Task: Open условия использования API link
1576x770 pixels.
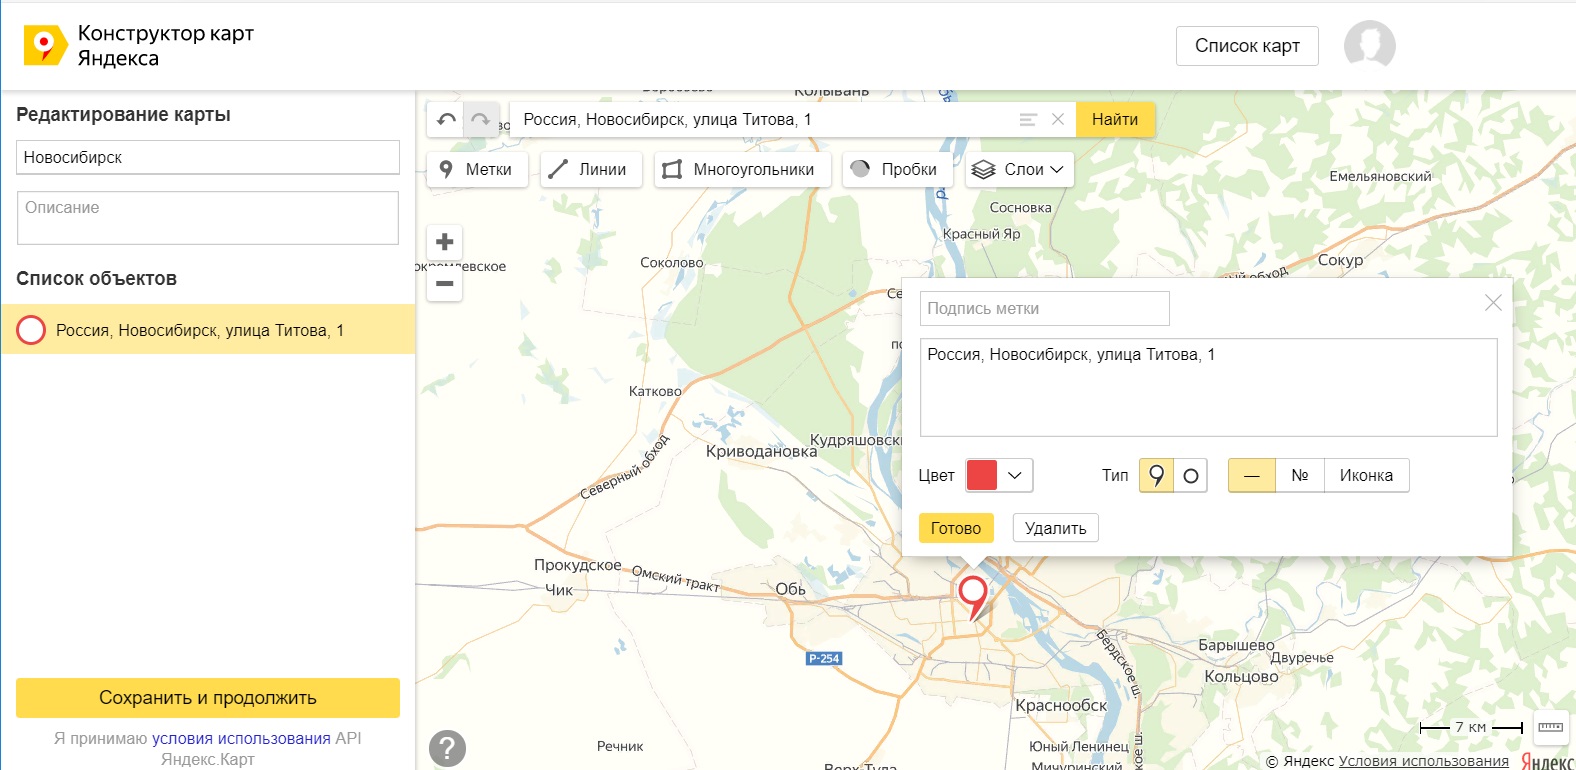Action: pos(241,738)
